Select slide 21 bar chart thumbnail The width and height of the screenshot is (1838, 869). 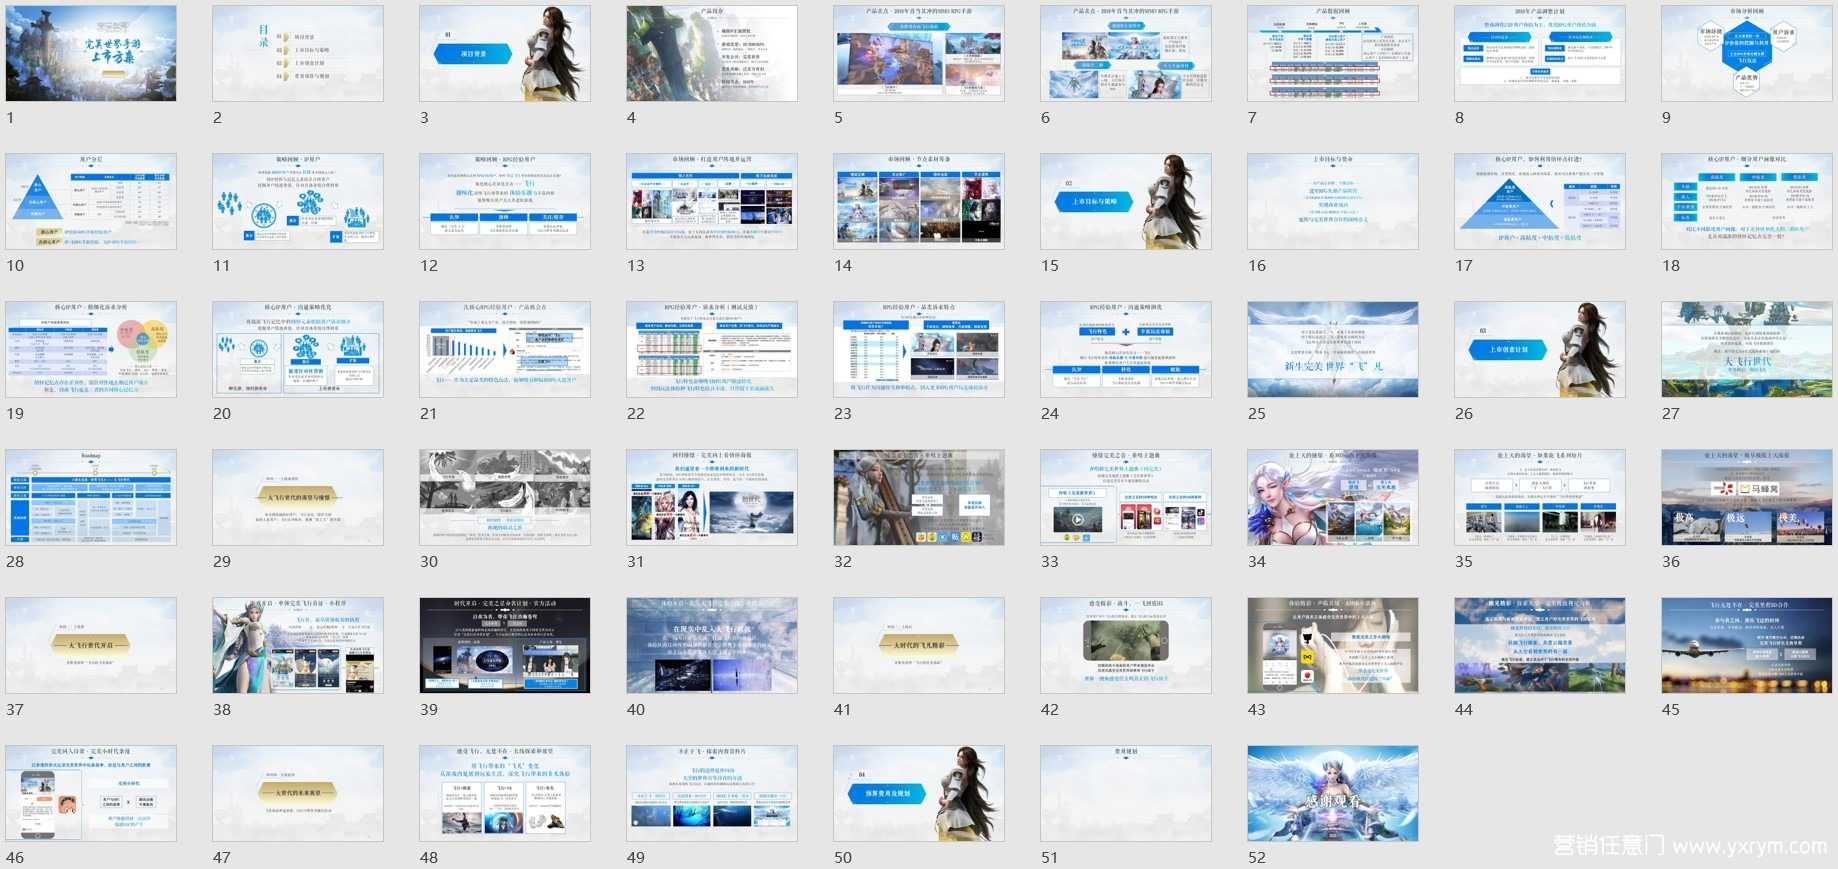click(505, 349)
